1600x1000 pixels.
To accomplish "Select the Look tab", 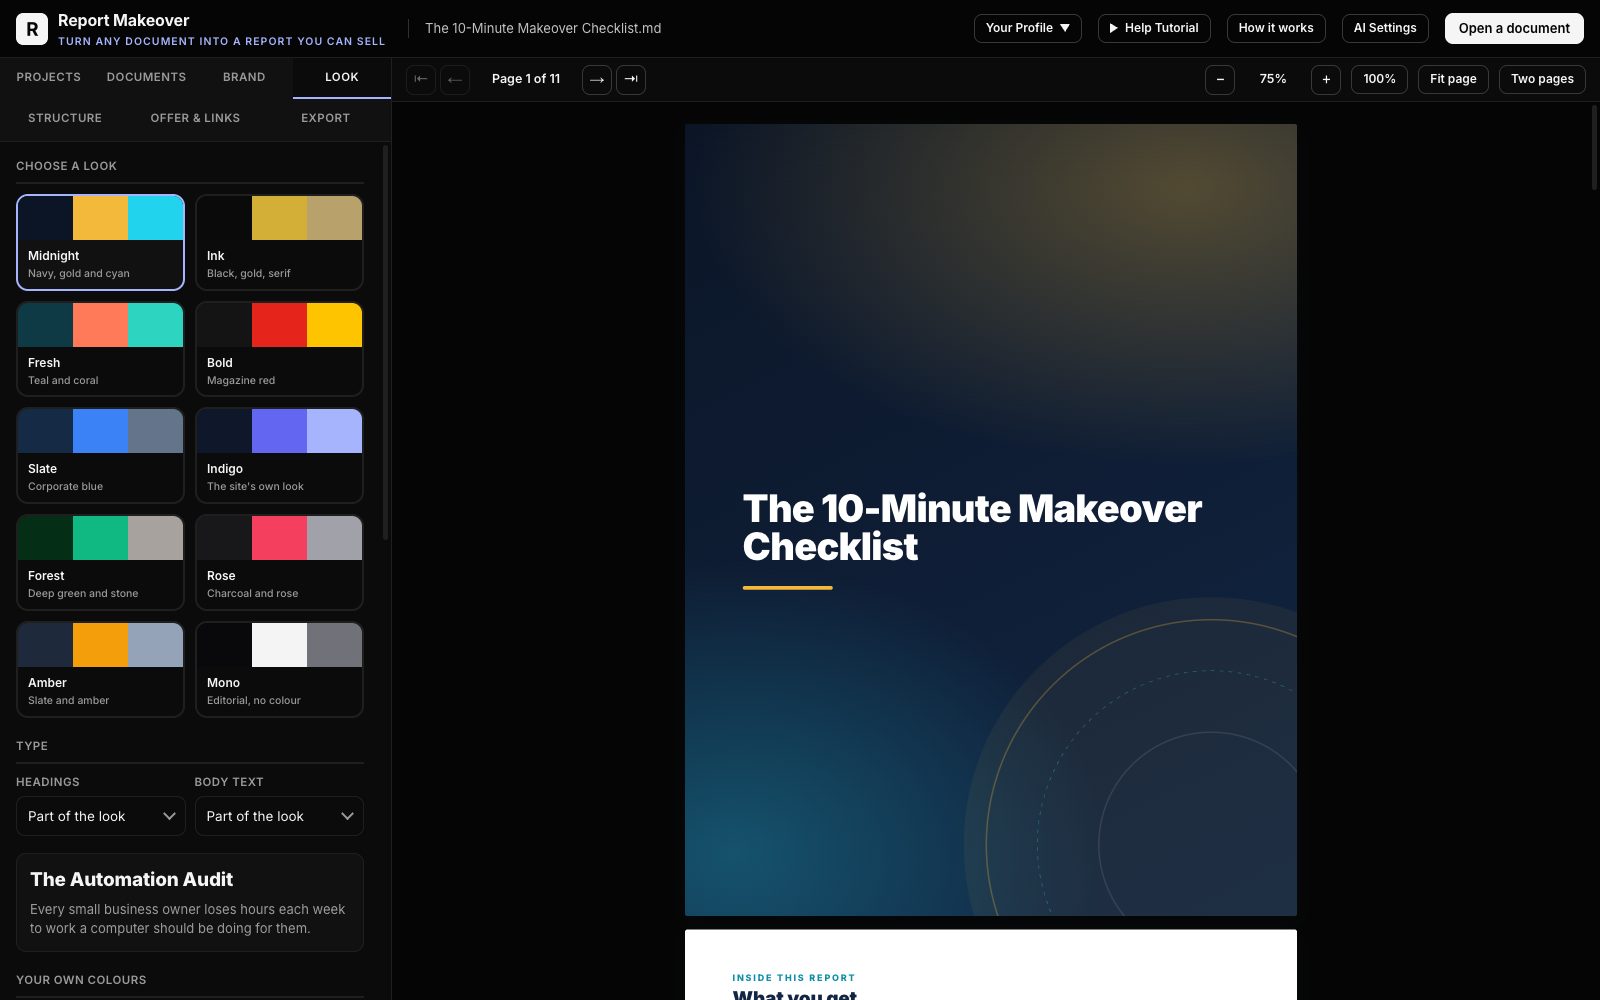I will click(x=342, y=77).
